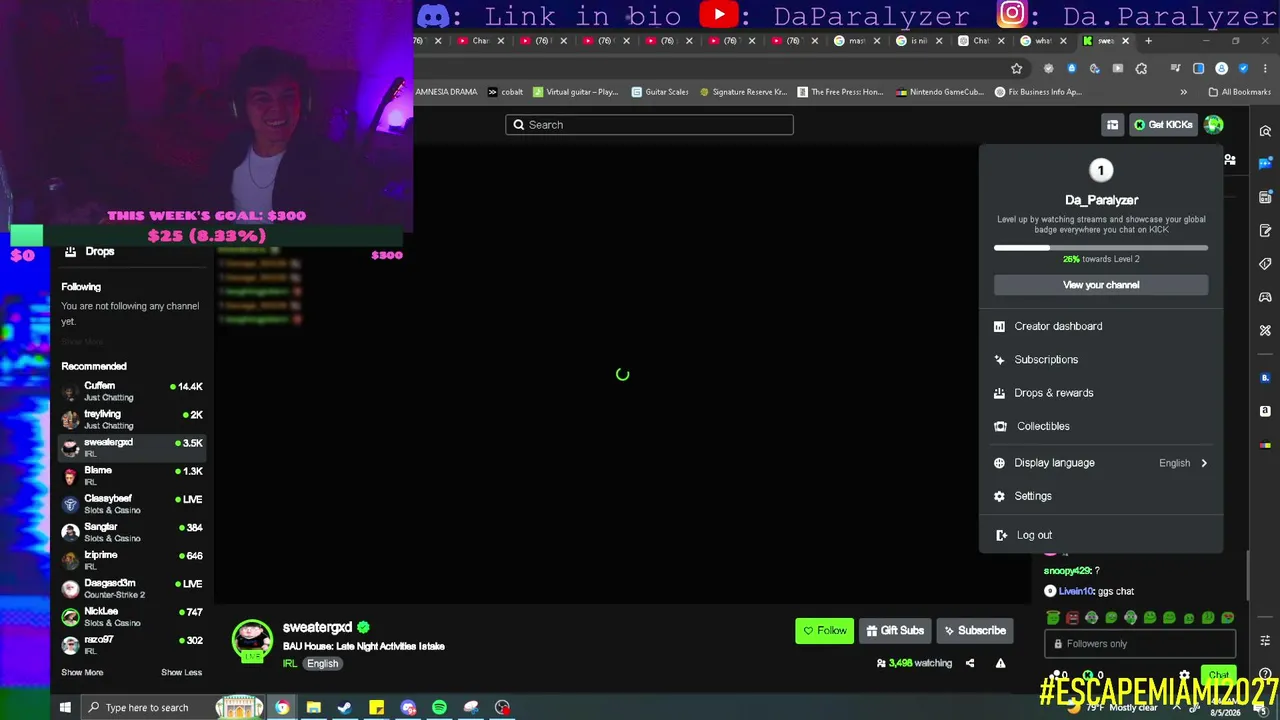Viewport: 1280px width, 720px height.
Task: Open Sticky Notes from the taskbar
Action: [x=376, y=708]
